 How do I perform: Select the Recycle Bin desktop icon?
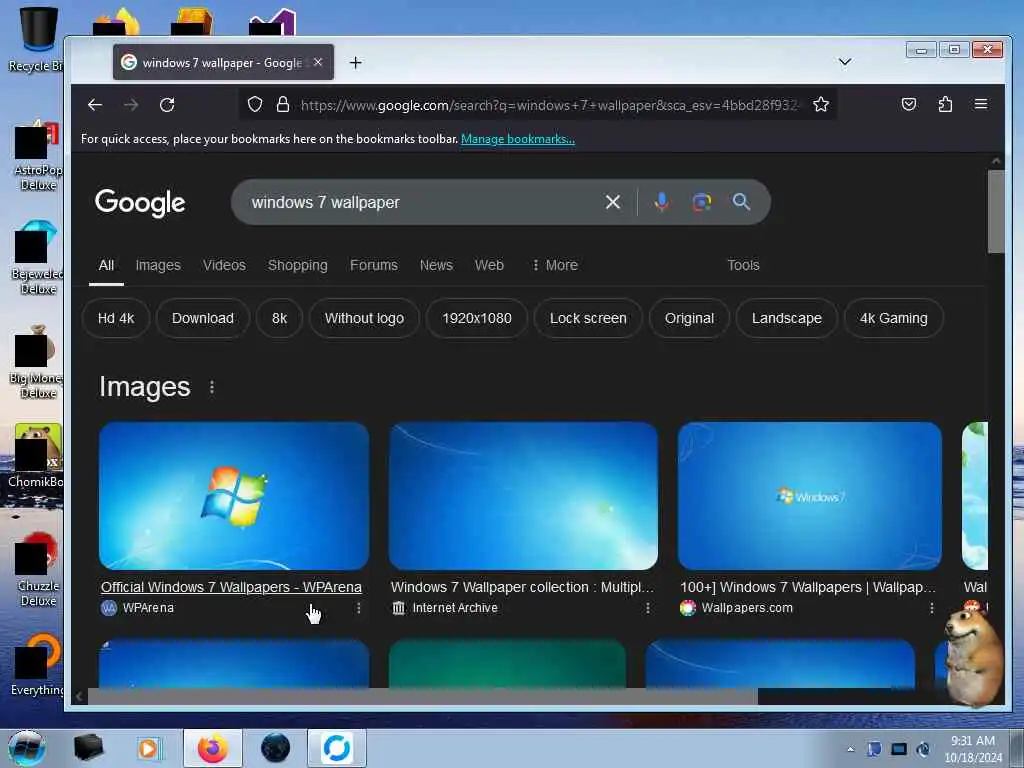36,39
